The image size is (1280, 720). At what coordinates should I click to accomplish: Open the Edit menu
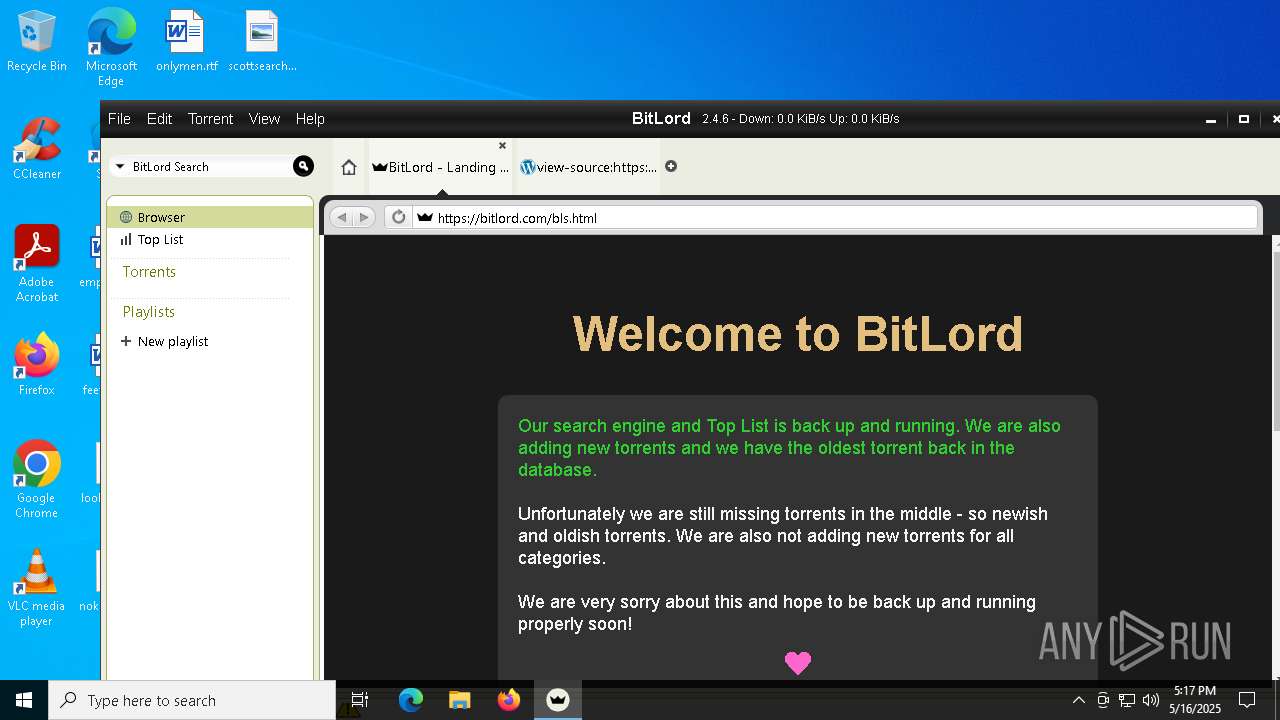pyautogui.click(x=159, y=118)
